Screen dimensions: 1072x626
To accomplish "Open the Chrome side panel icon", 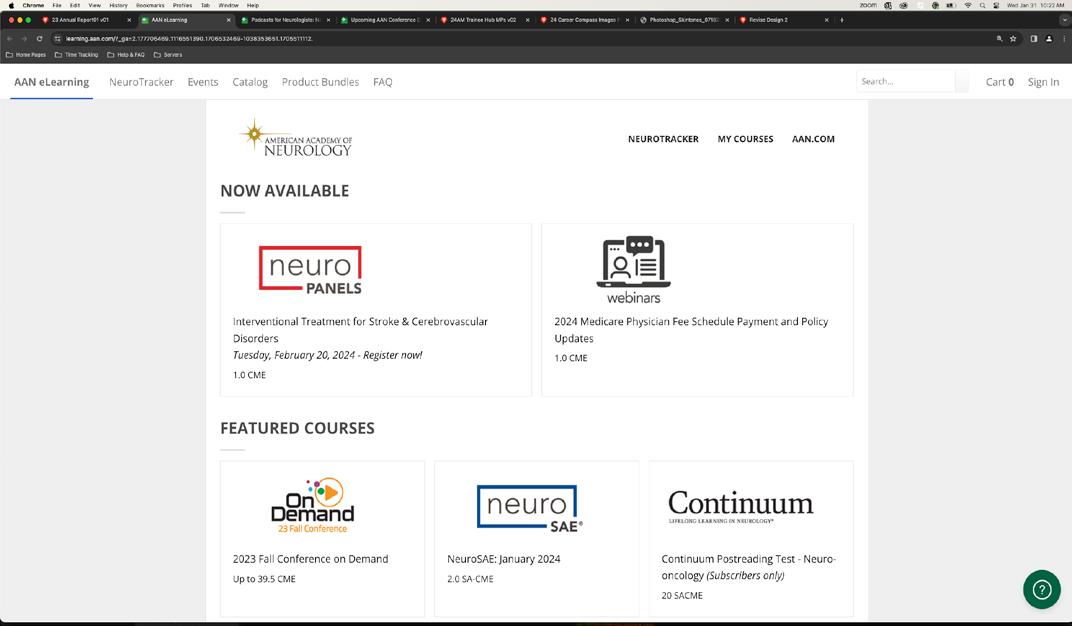I will (1034, 39).
